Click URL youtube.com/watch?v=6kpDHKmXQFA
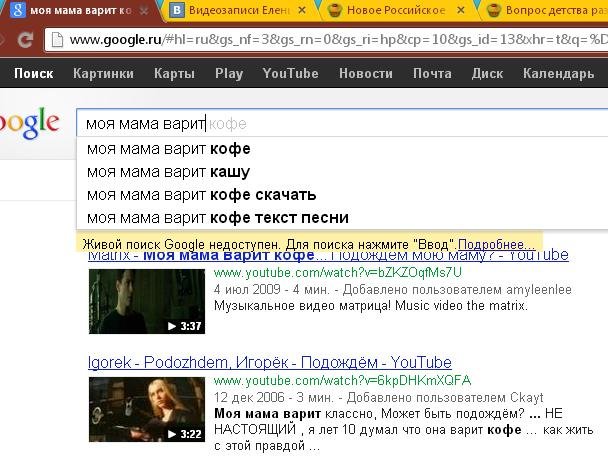 342,380
